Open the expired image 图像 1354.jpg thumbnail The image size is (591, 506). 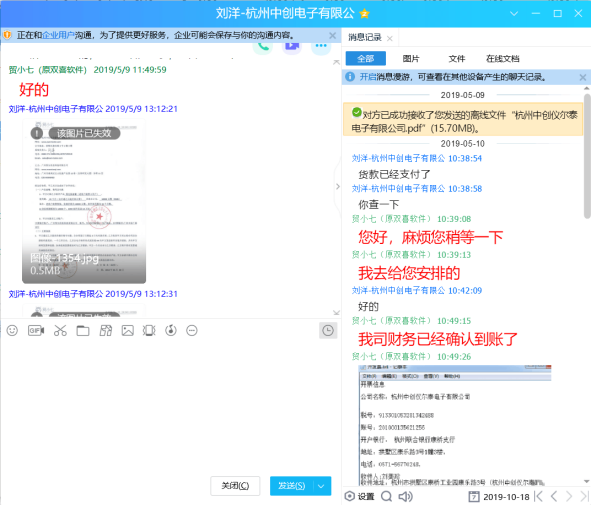[84, 201]
